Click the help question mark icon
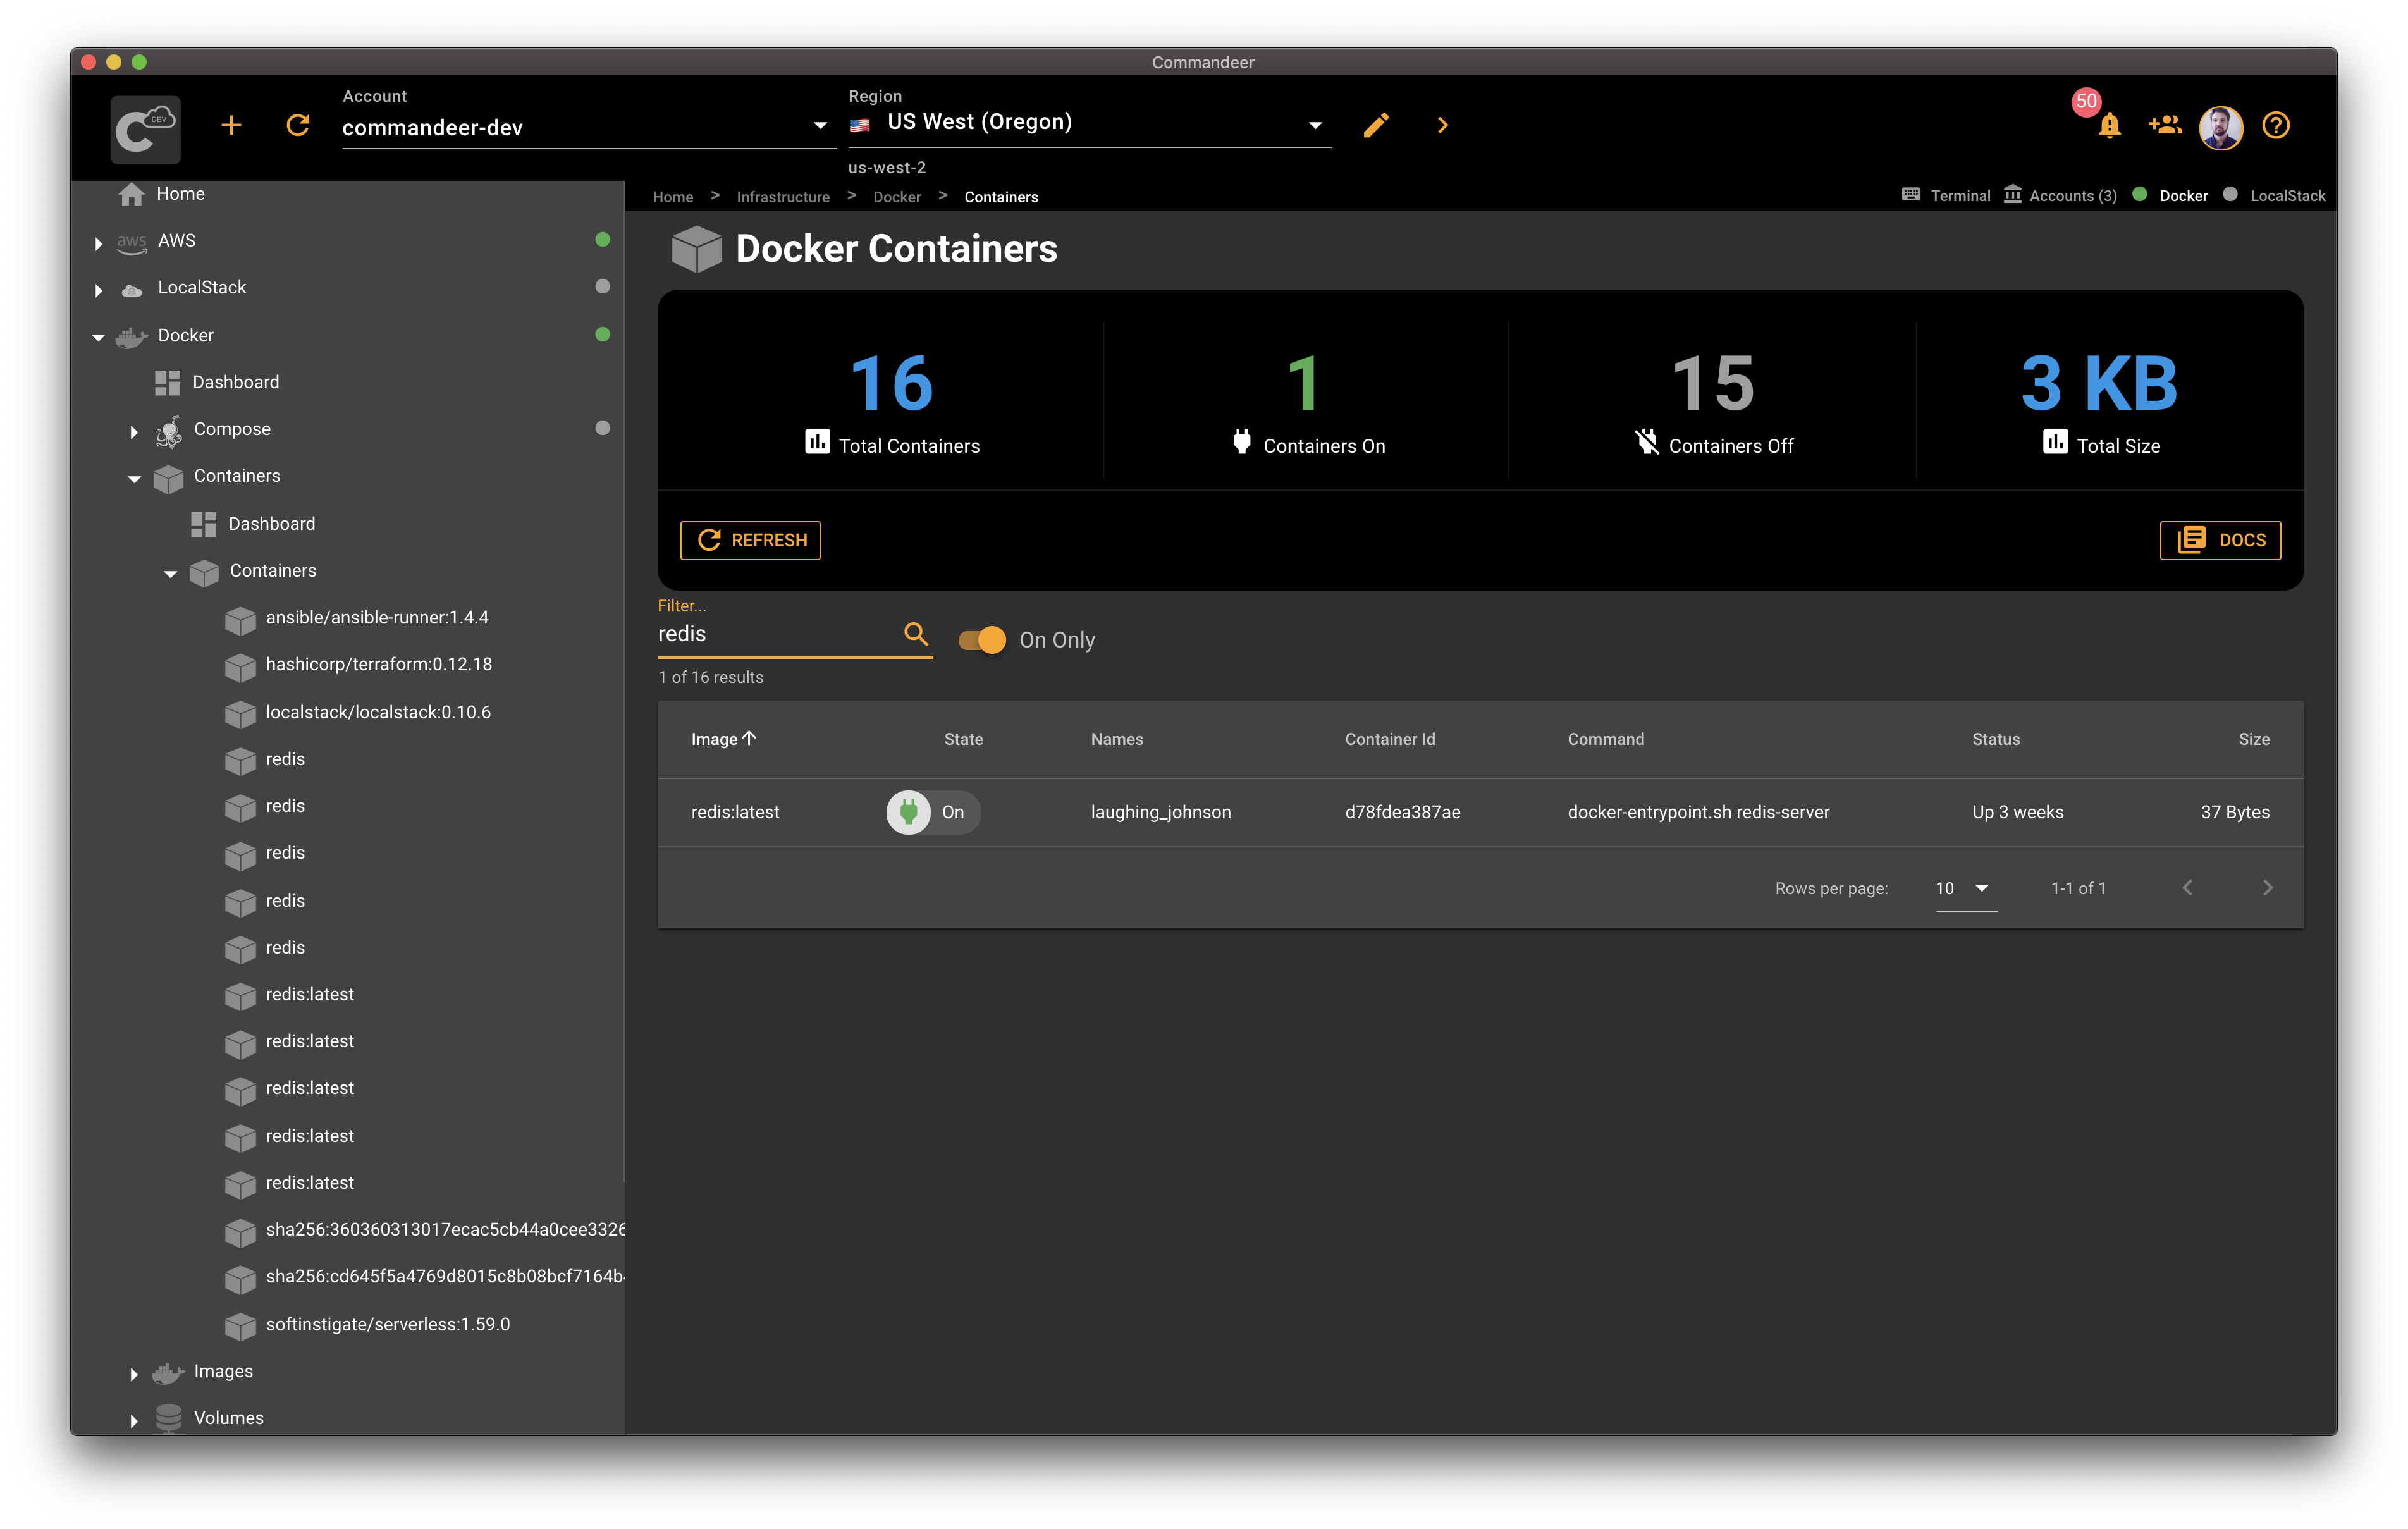The width and height of the screenshot is (2408, 1529). coord(2276,126)
